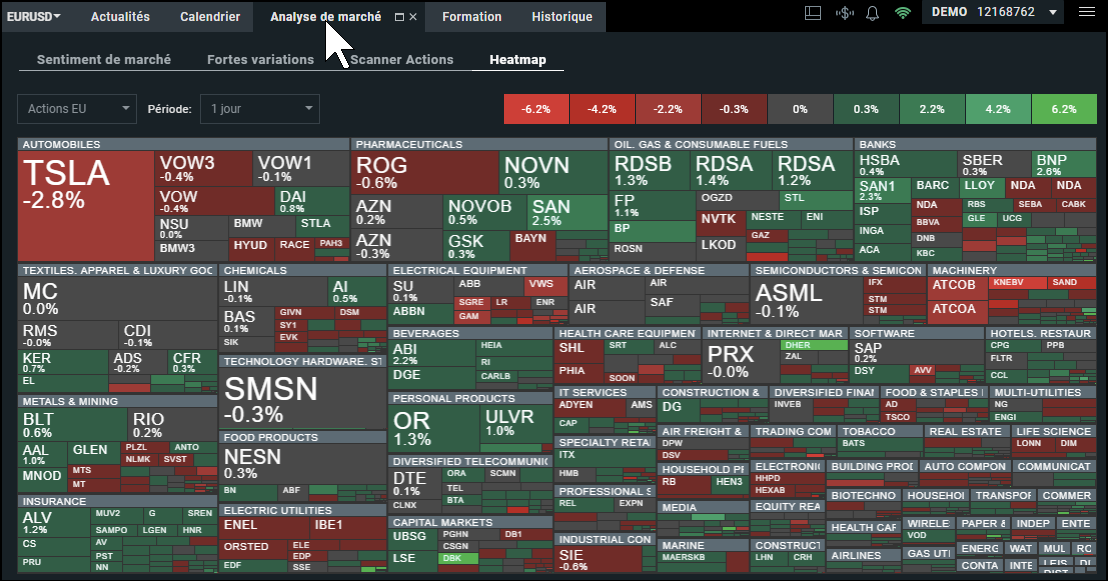Click the 0% legend swatch

point(800,109)
